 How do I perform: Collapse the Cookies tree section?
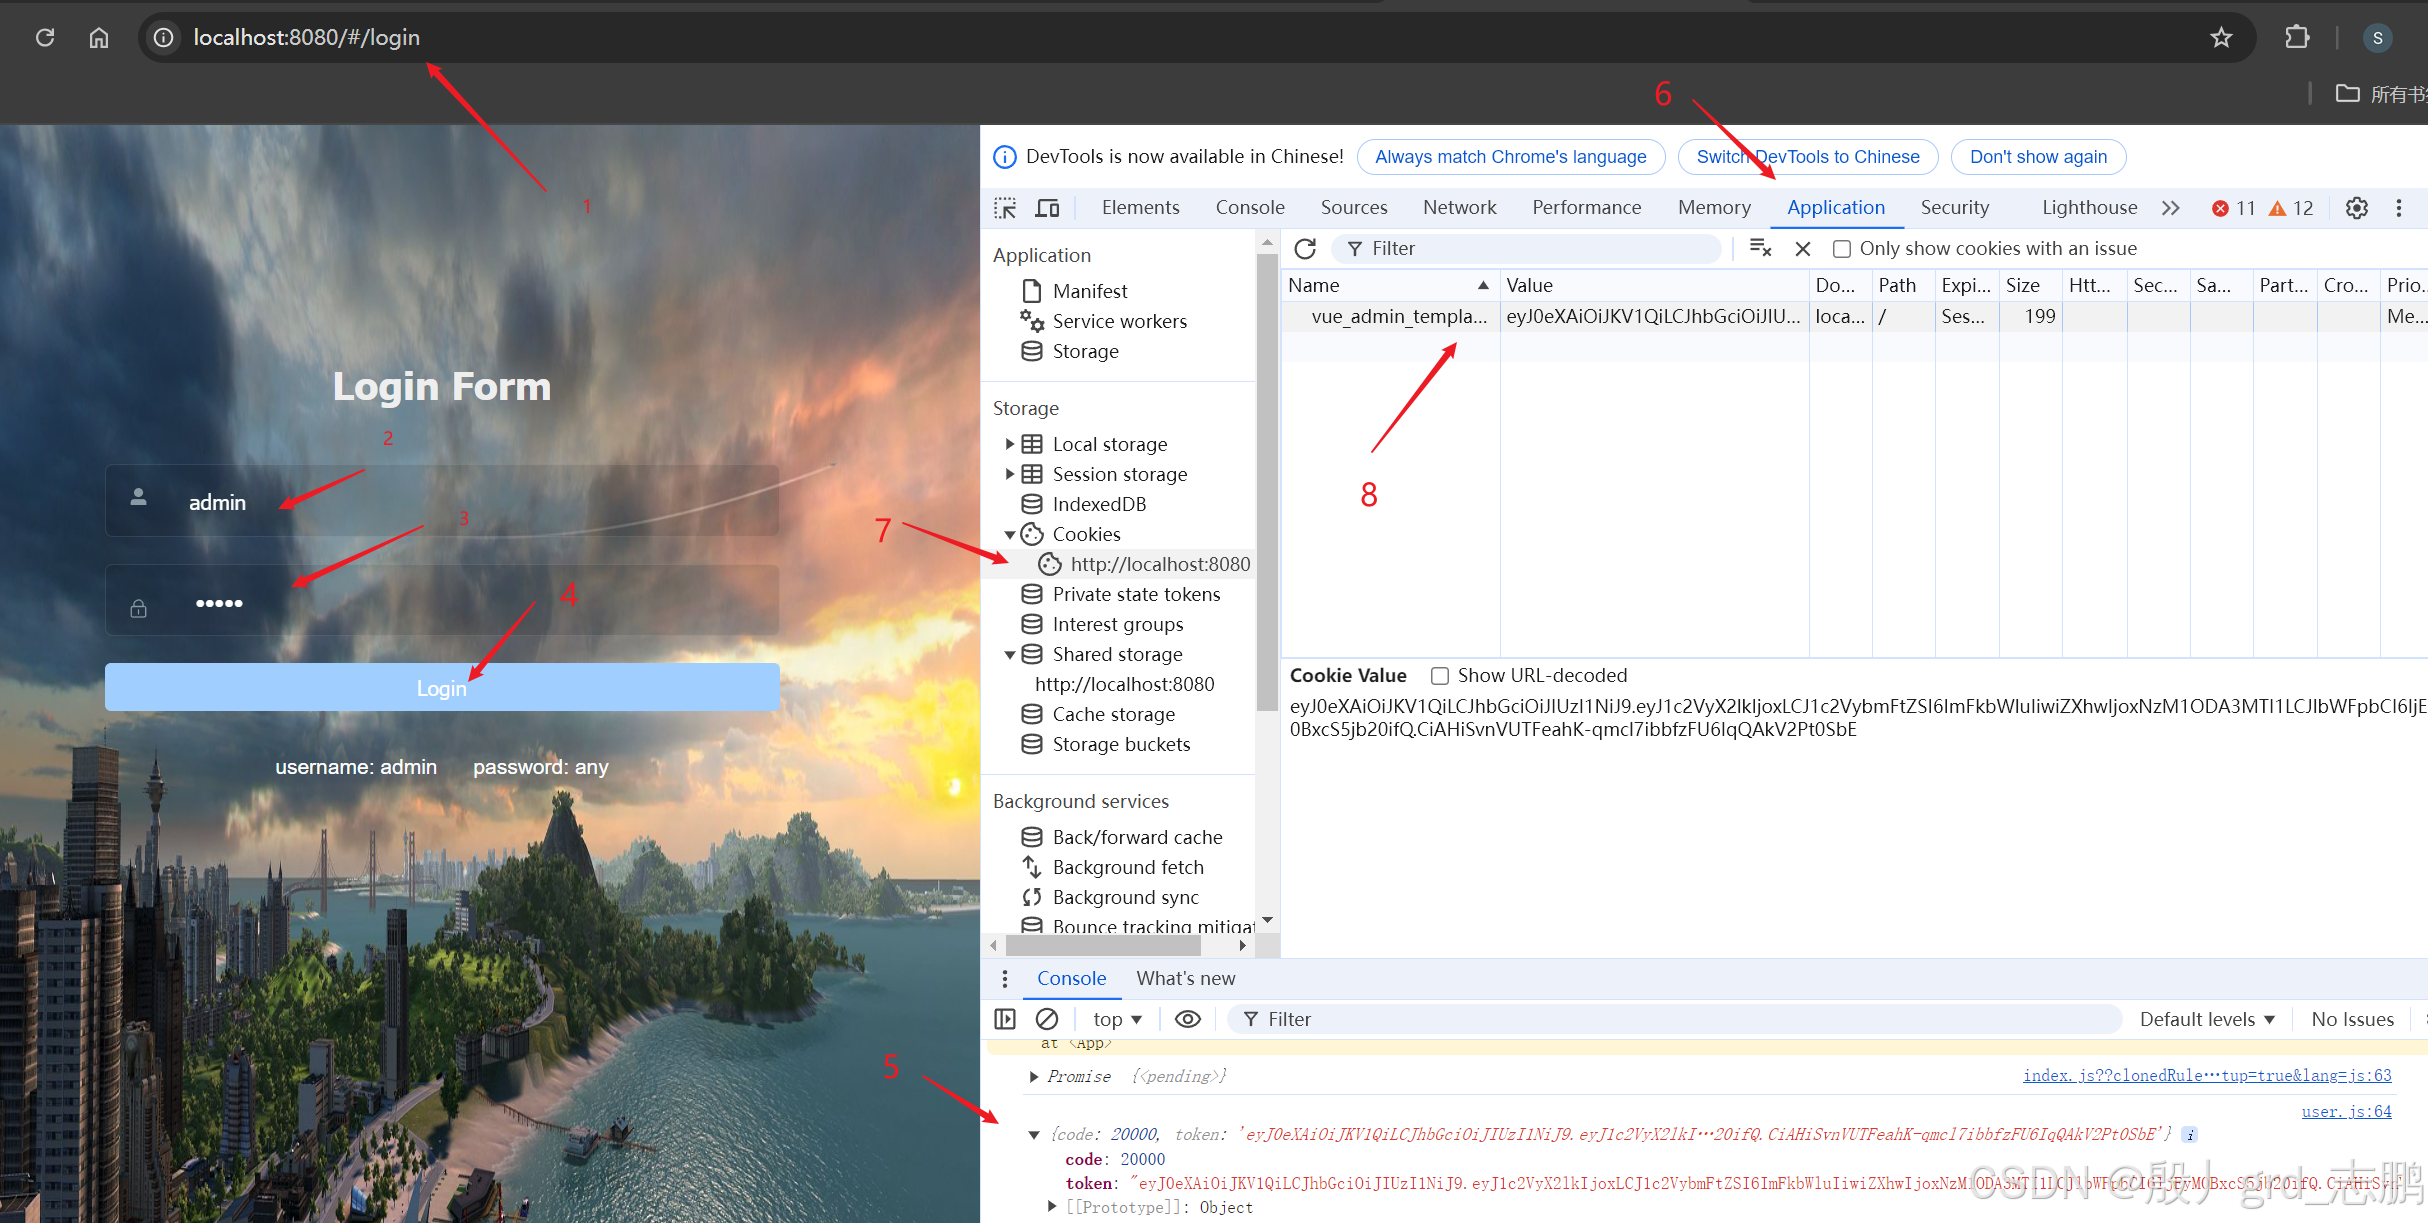[x=1010, y=535]
